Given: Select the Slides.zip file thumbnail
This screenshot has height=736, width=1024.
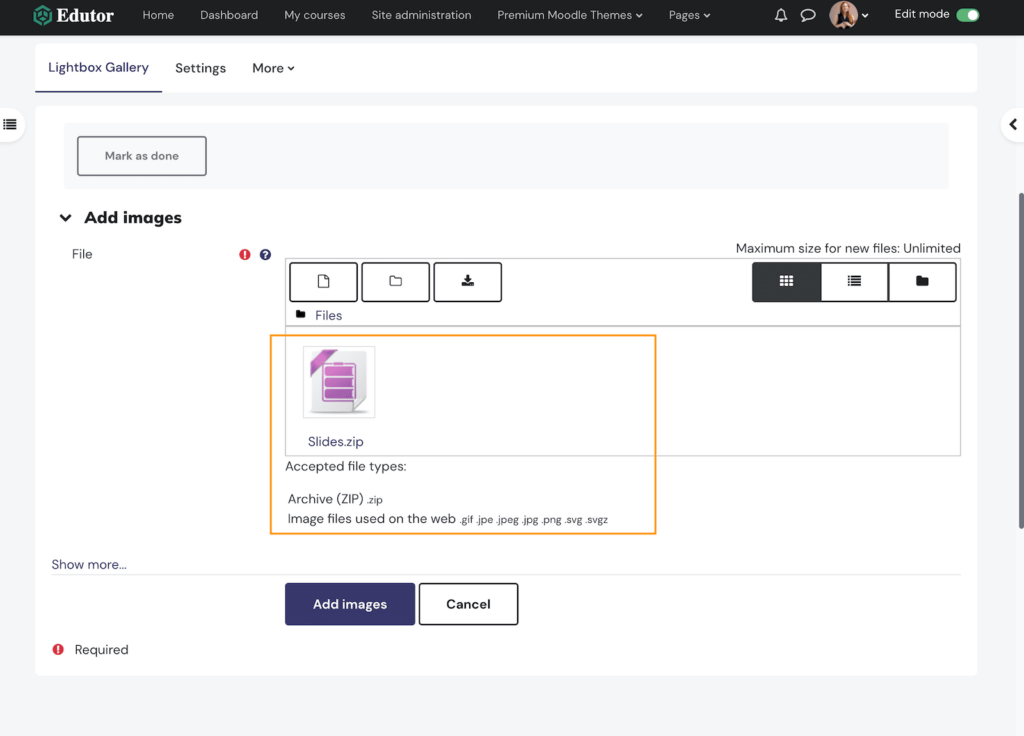Looking at the screenshot, I should (339, 383).
